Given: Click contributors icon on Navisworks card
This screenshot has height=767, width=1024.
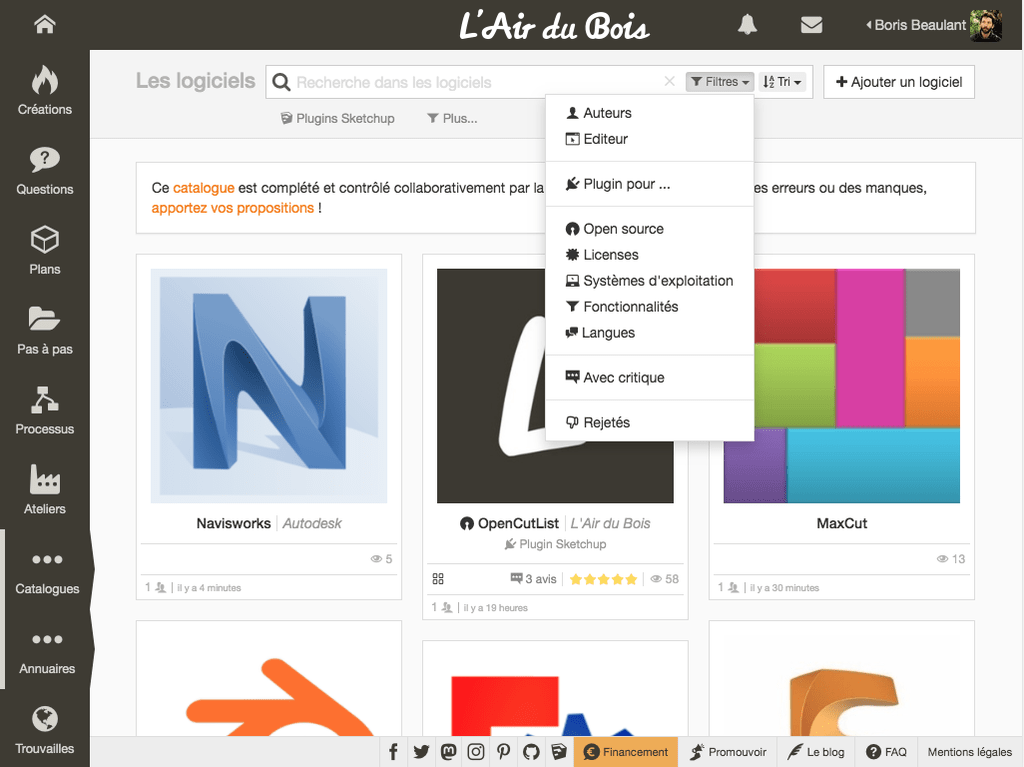Looking at the screenshot, I should click(160, 587).
